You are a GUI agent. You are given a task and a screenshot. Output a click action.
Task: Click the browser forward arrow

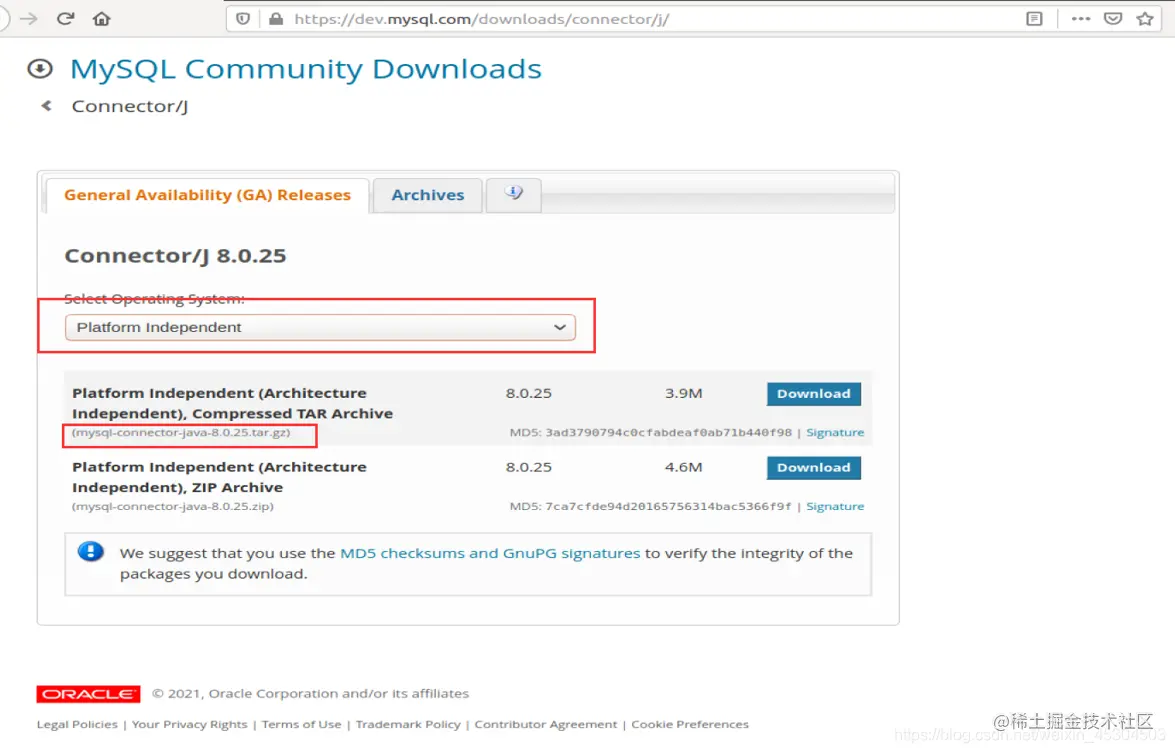coord(28,19)
